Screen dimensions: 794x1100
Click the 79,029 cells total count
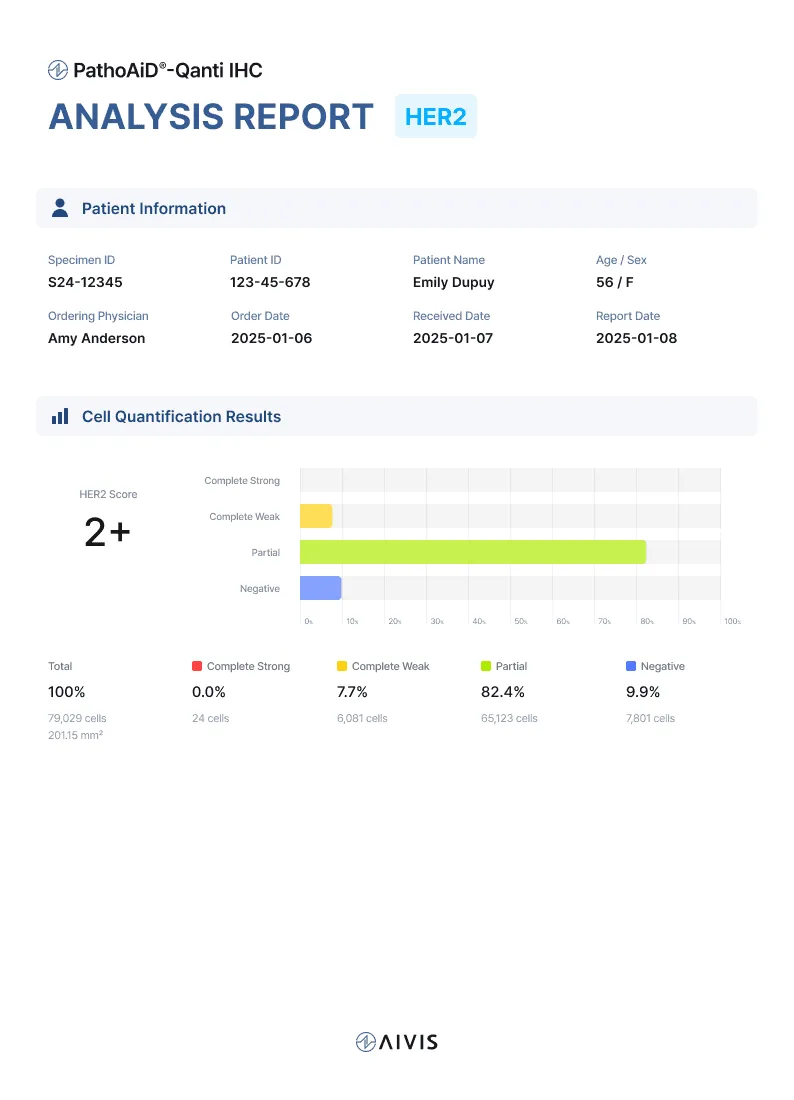tap(77, 718)
